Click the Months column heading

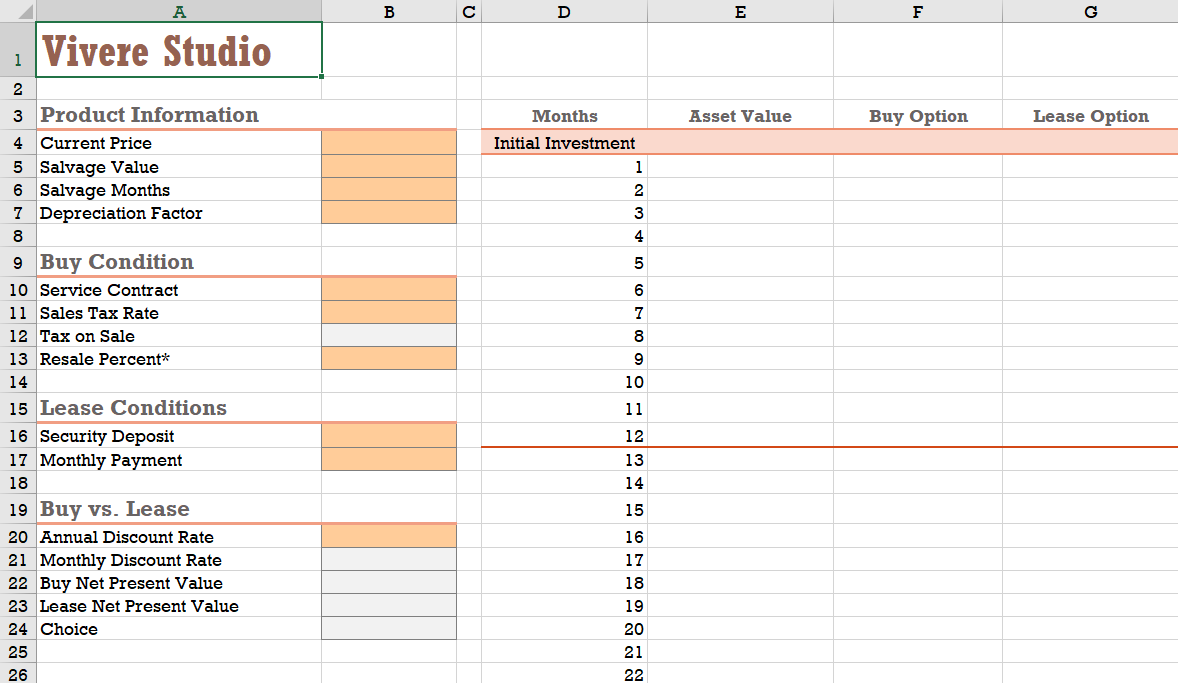[x=565, y=116]
